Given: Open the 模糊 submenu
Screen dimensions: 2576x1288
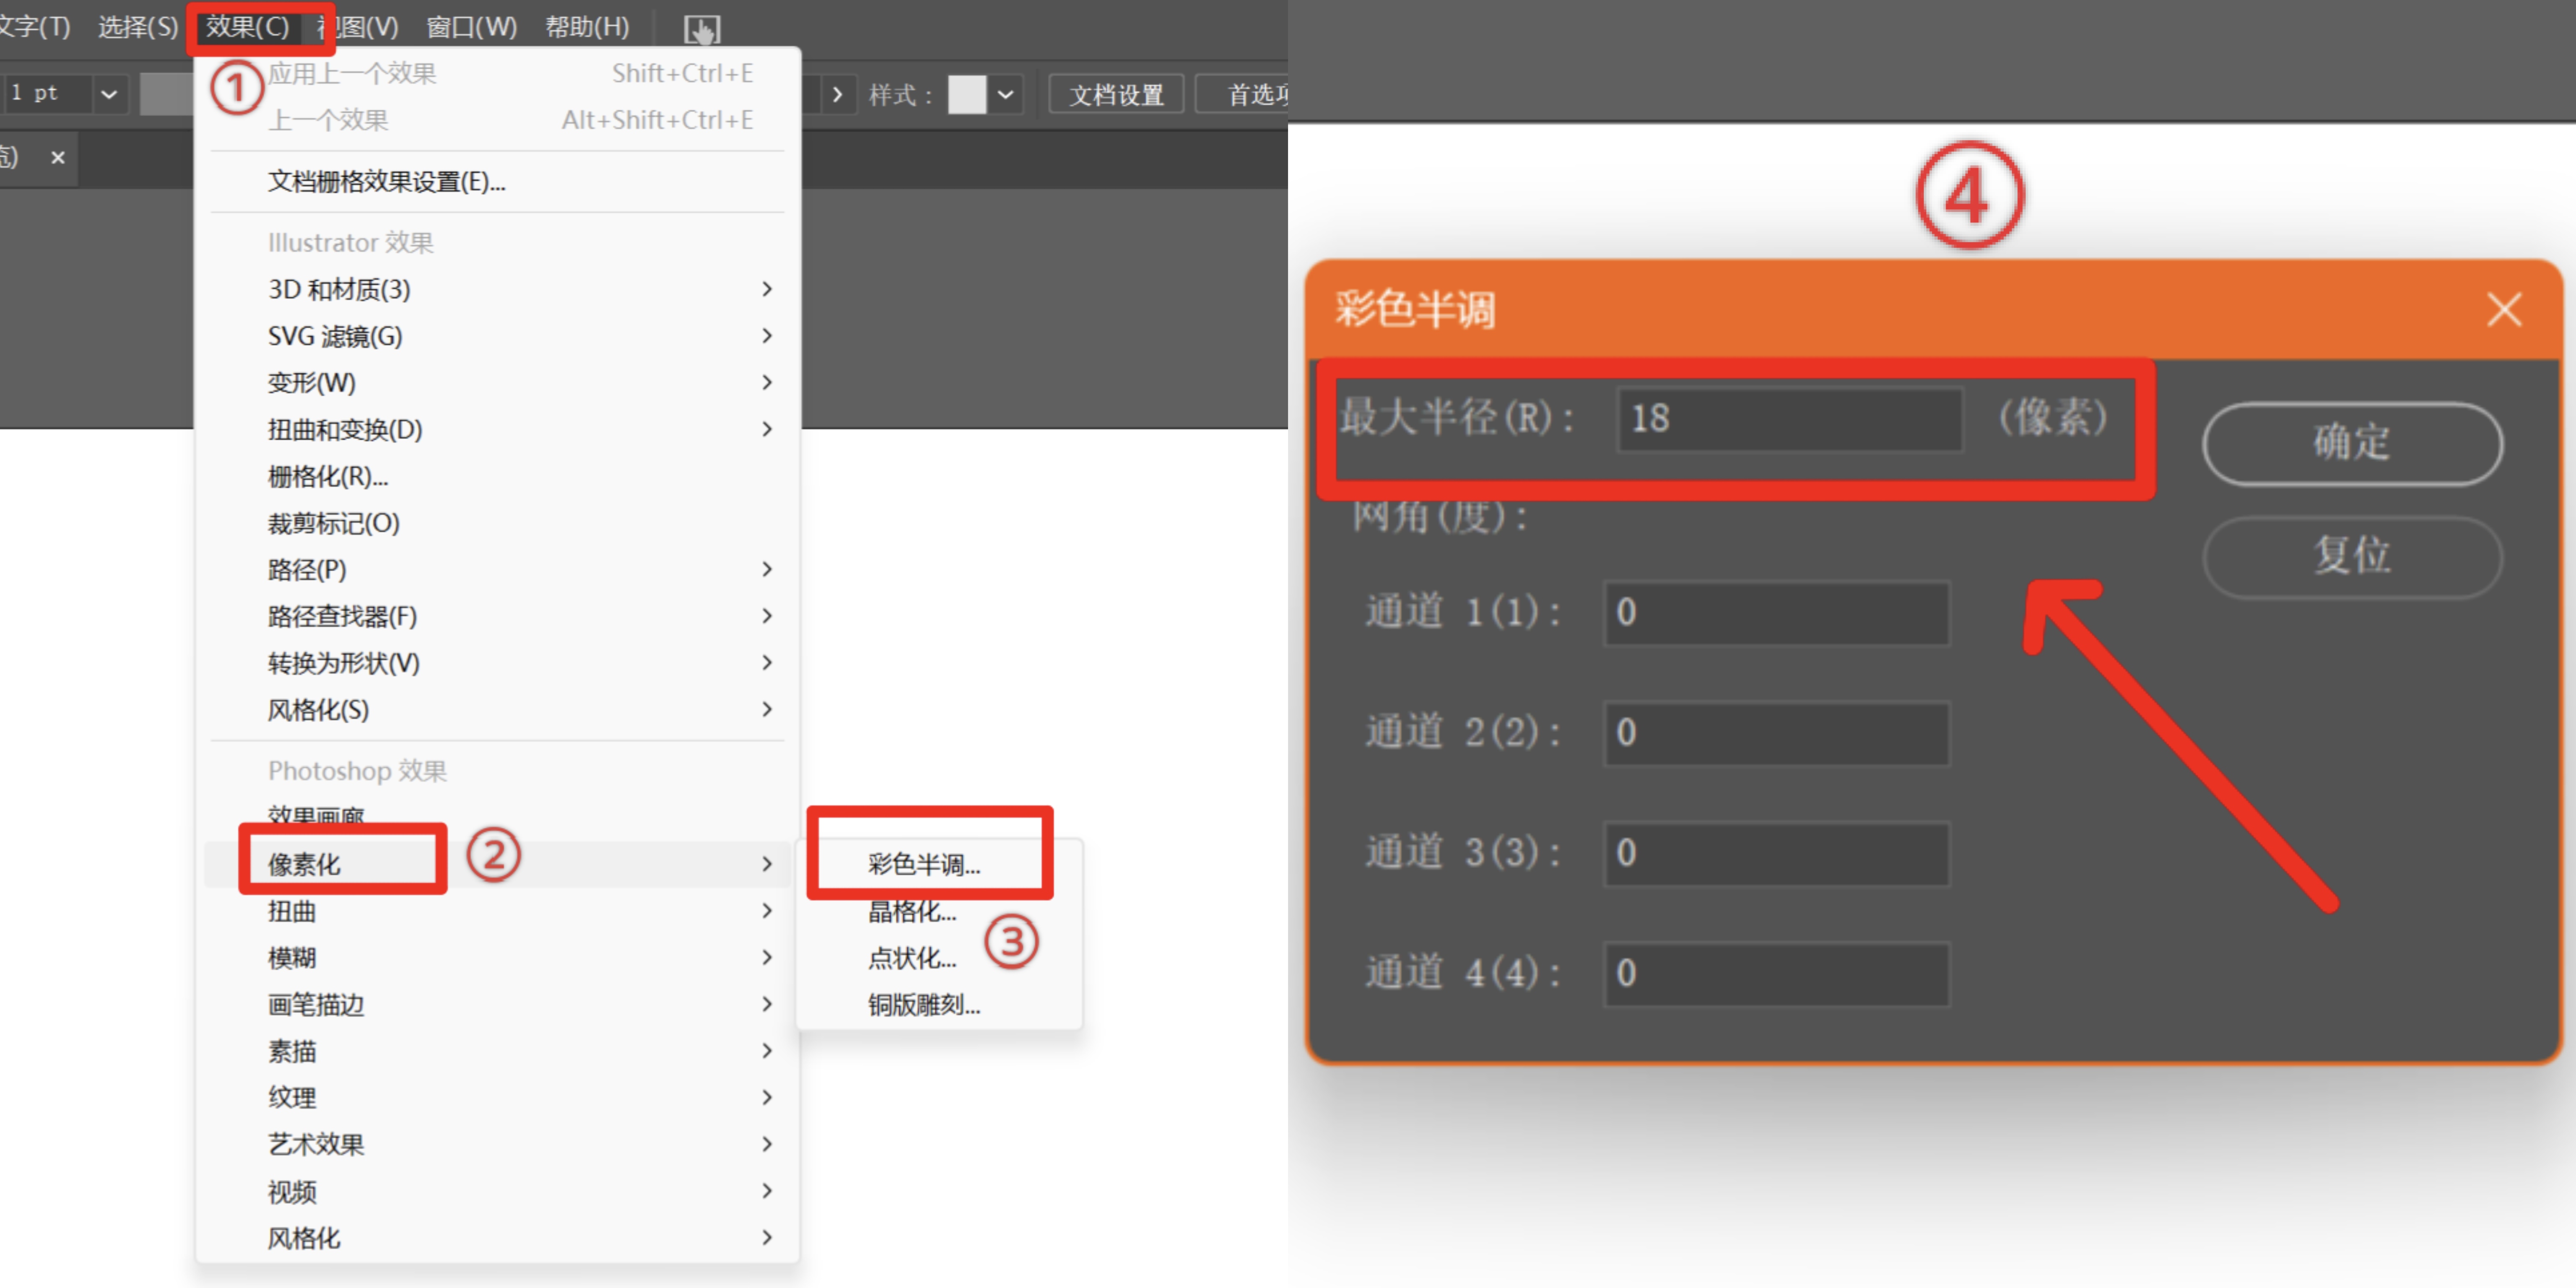Looking at the screenshot, I should pos(497,958).
